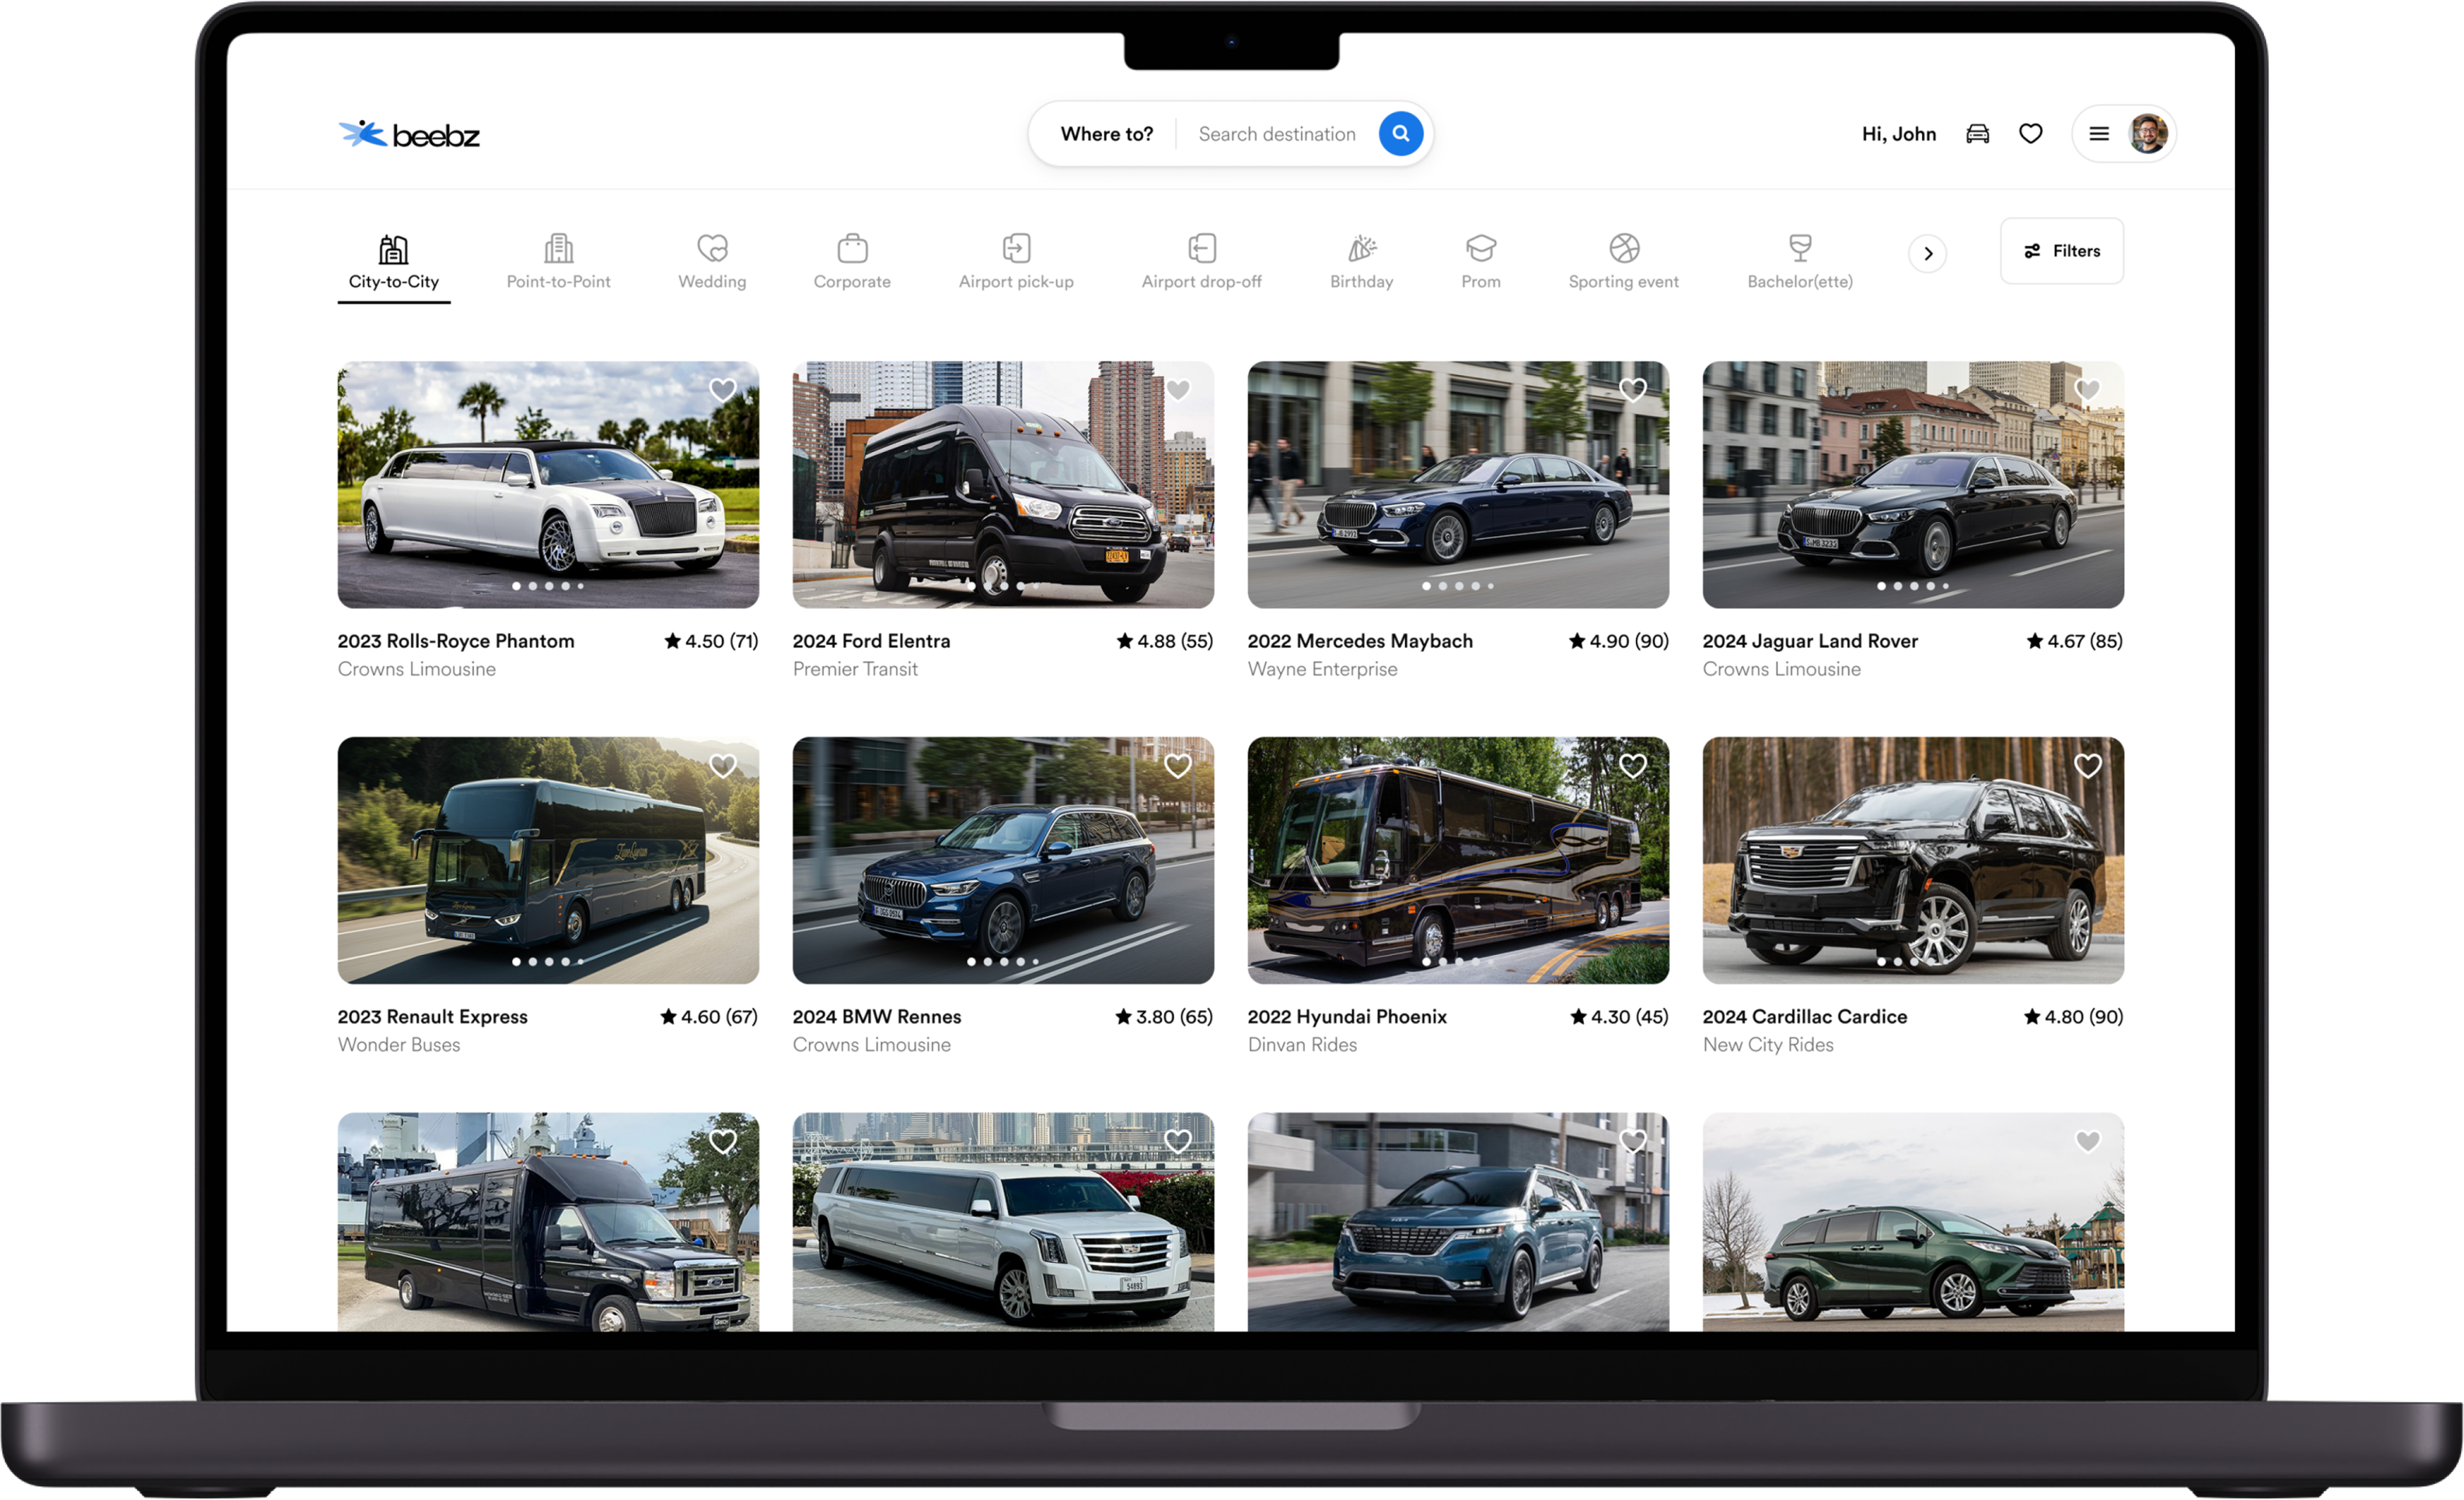
Task: Open the 2024 Ford Elentra title
Action: (x=872, y=641)
